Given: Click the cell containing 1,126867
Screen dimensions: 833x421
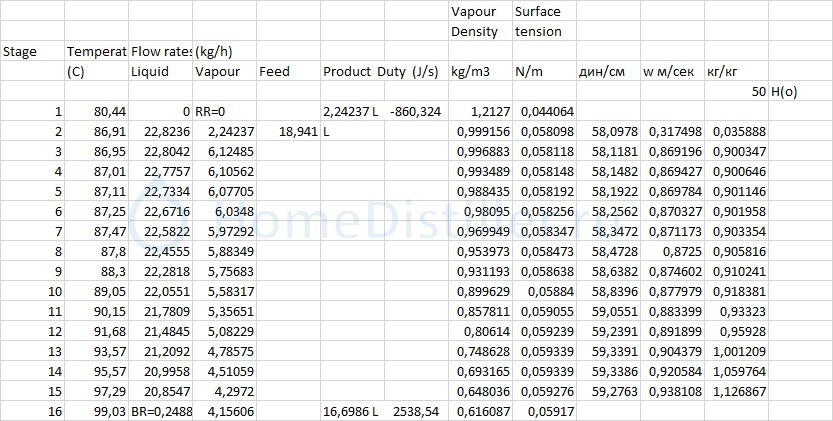Looking at the screenshot, I should click(735, 391).
